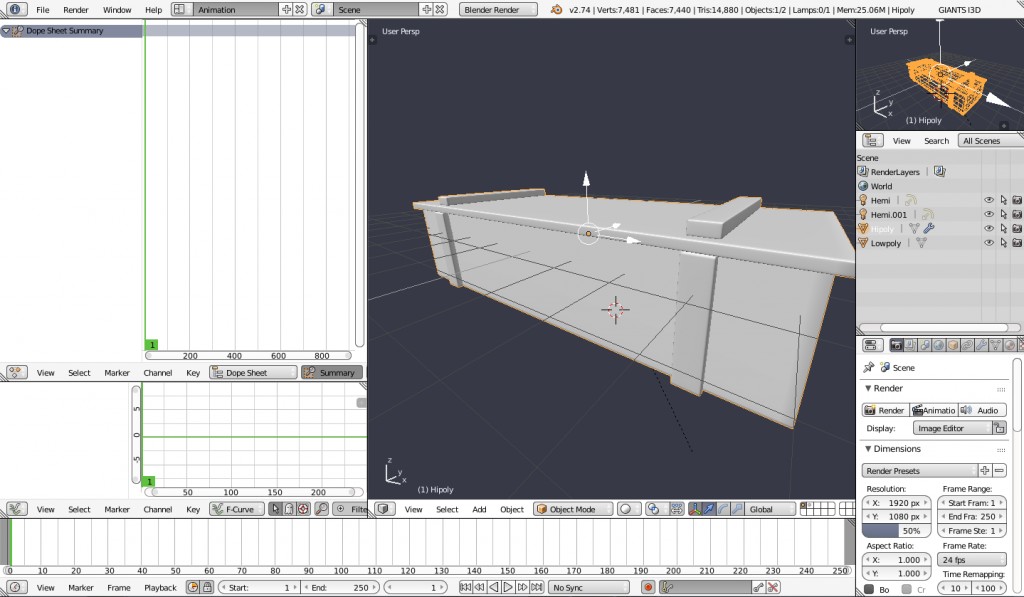
Task: Select the Render camera icon in Properties editor
Action: click(896, 344)
